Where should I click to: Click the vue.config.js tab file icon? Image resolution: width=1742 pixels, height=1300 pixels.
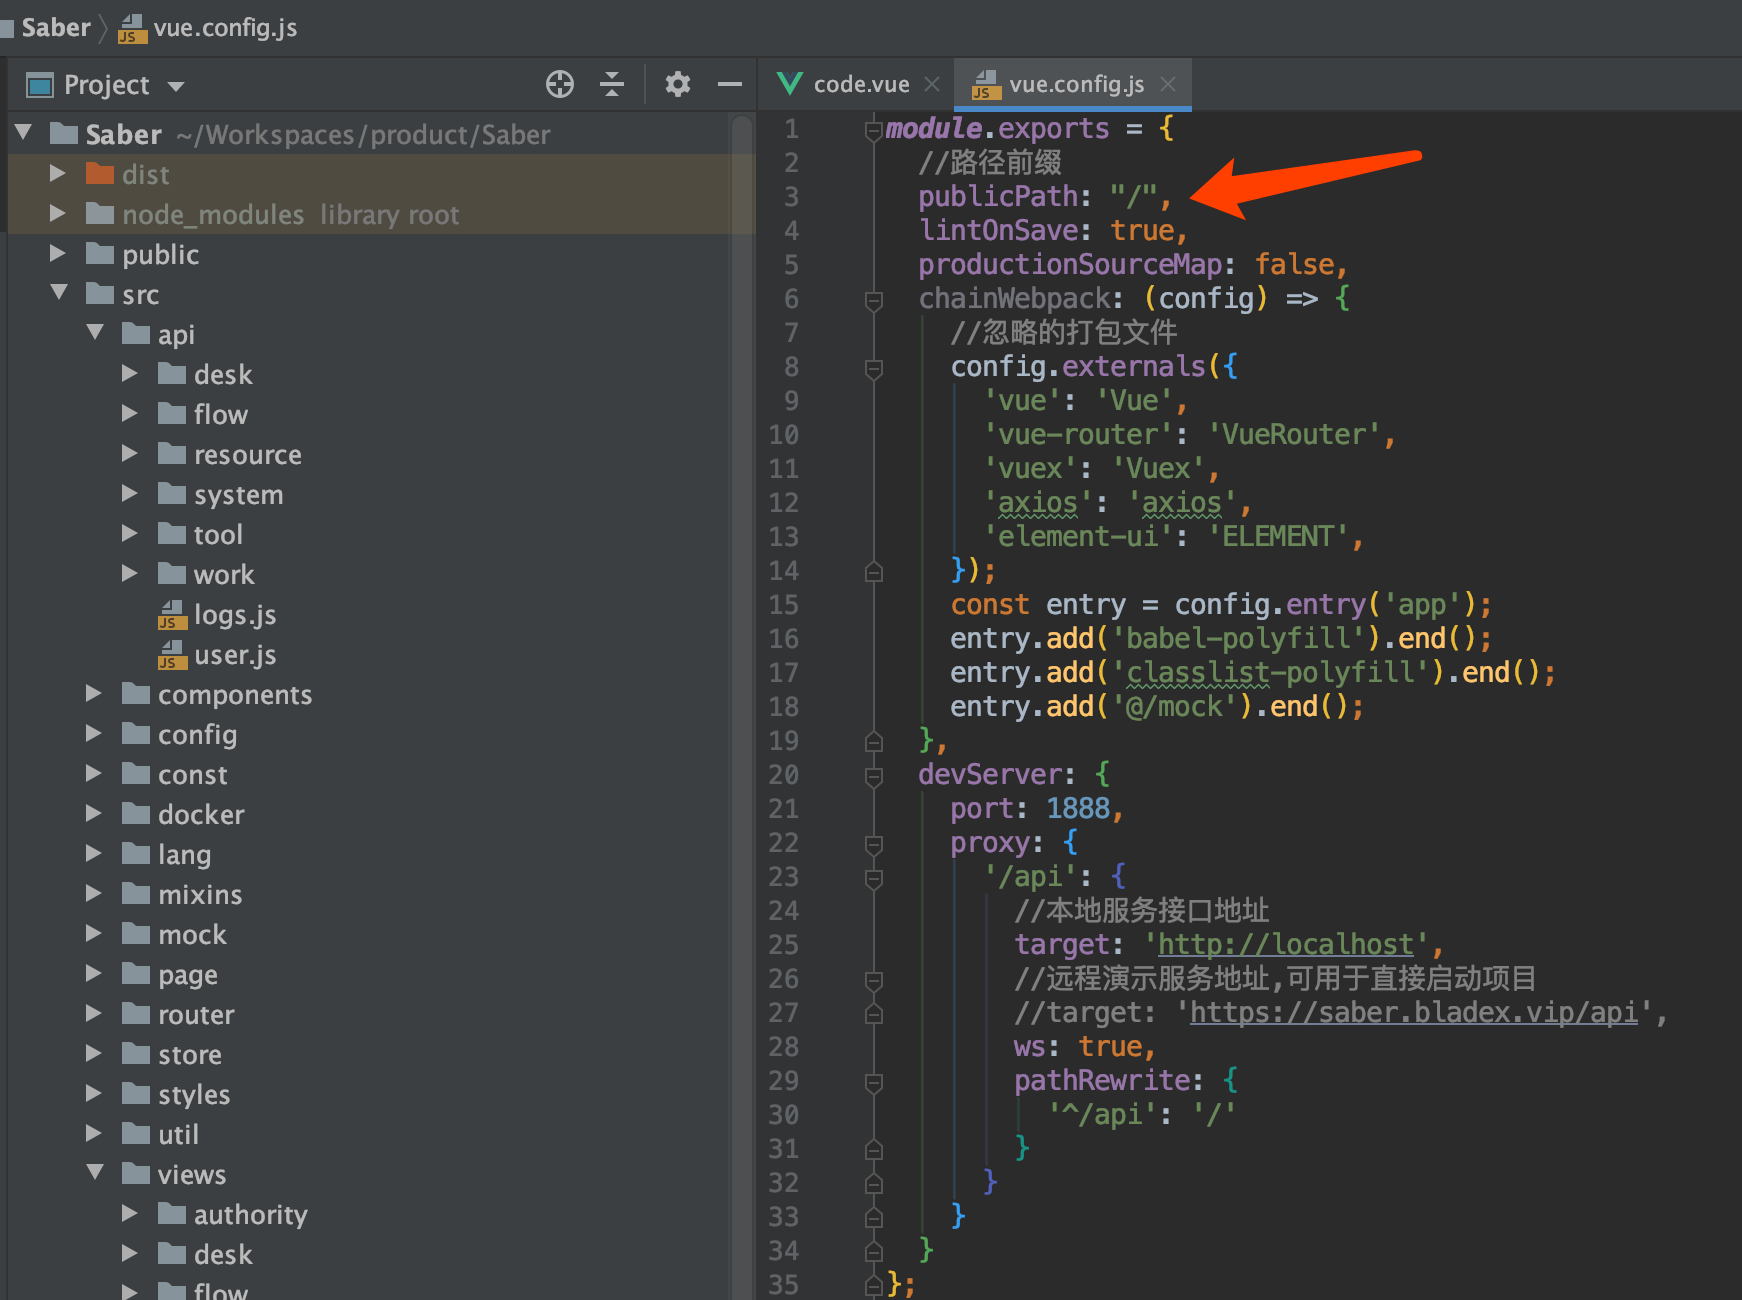point(986,84)
